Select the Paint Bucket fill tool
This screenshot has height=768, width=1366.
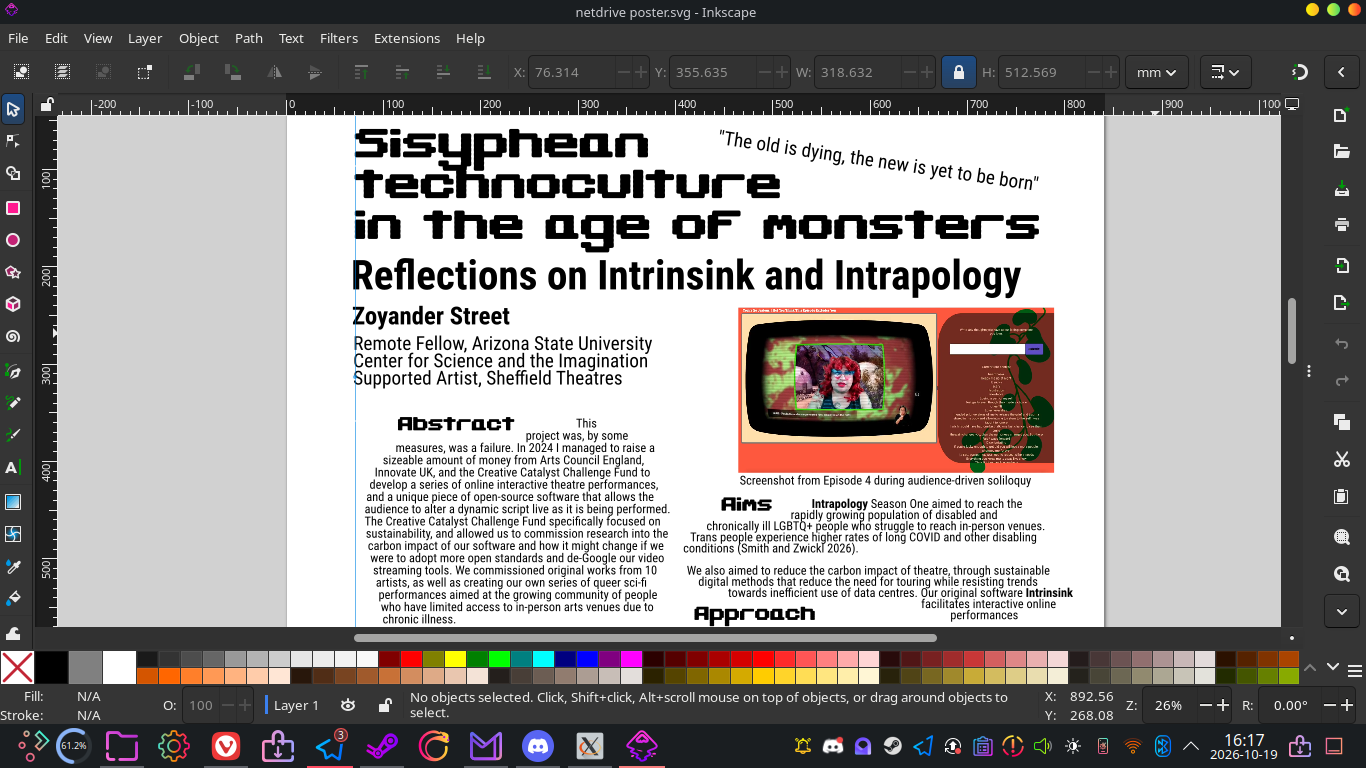pos(13,599)
